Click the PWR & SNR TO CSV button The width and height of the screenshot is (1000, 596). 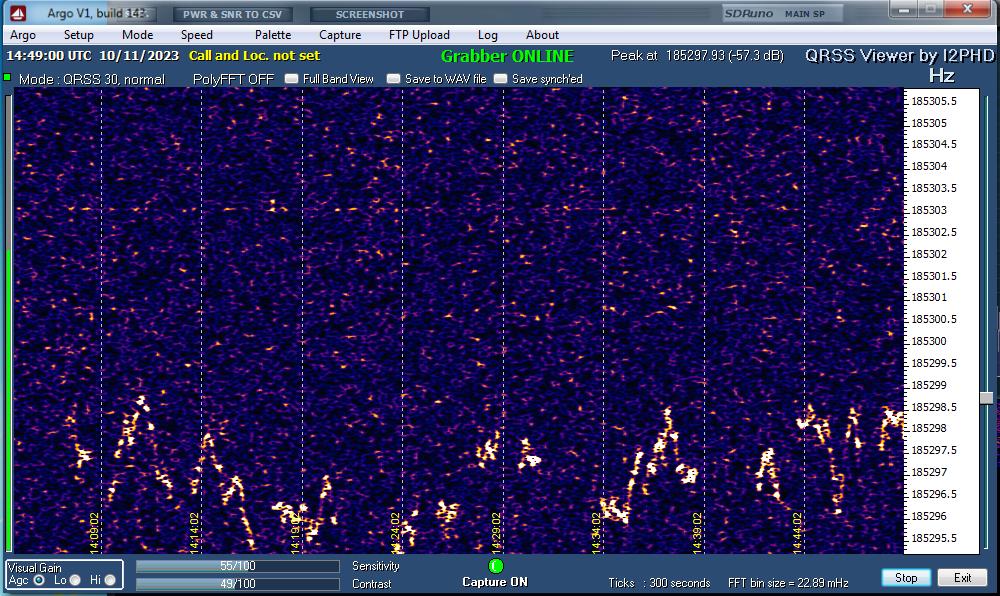tap(232, 14)
